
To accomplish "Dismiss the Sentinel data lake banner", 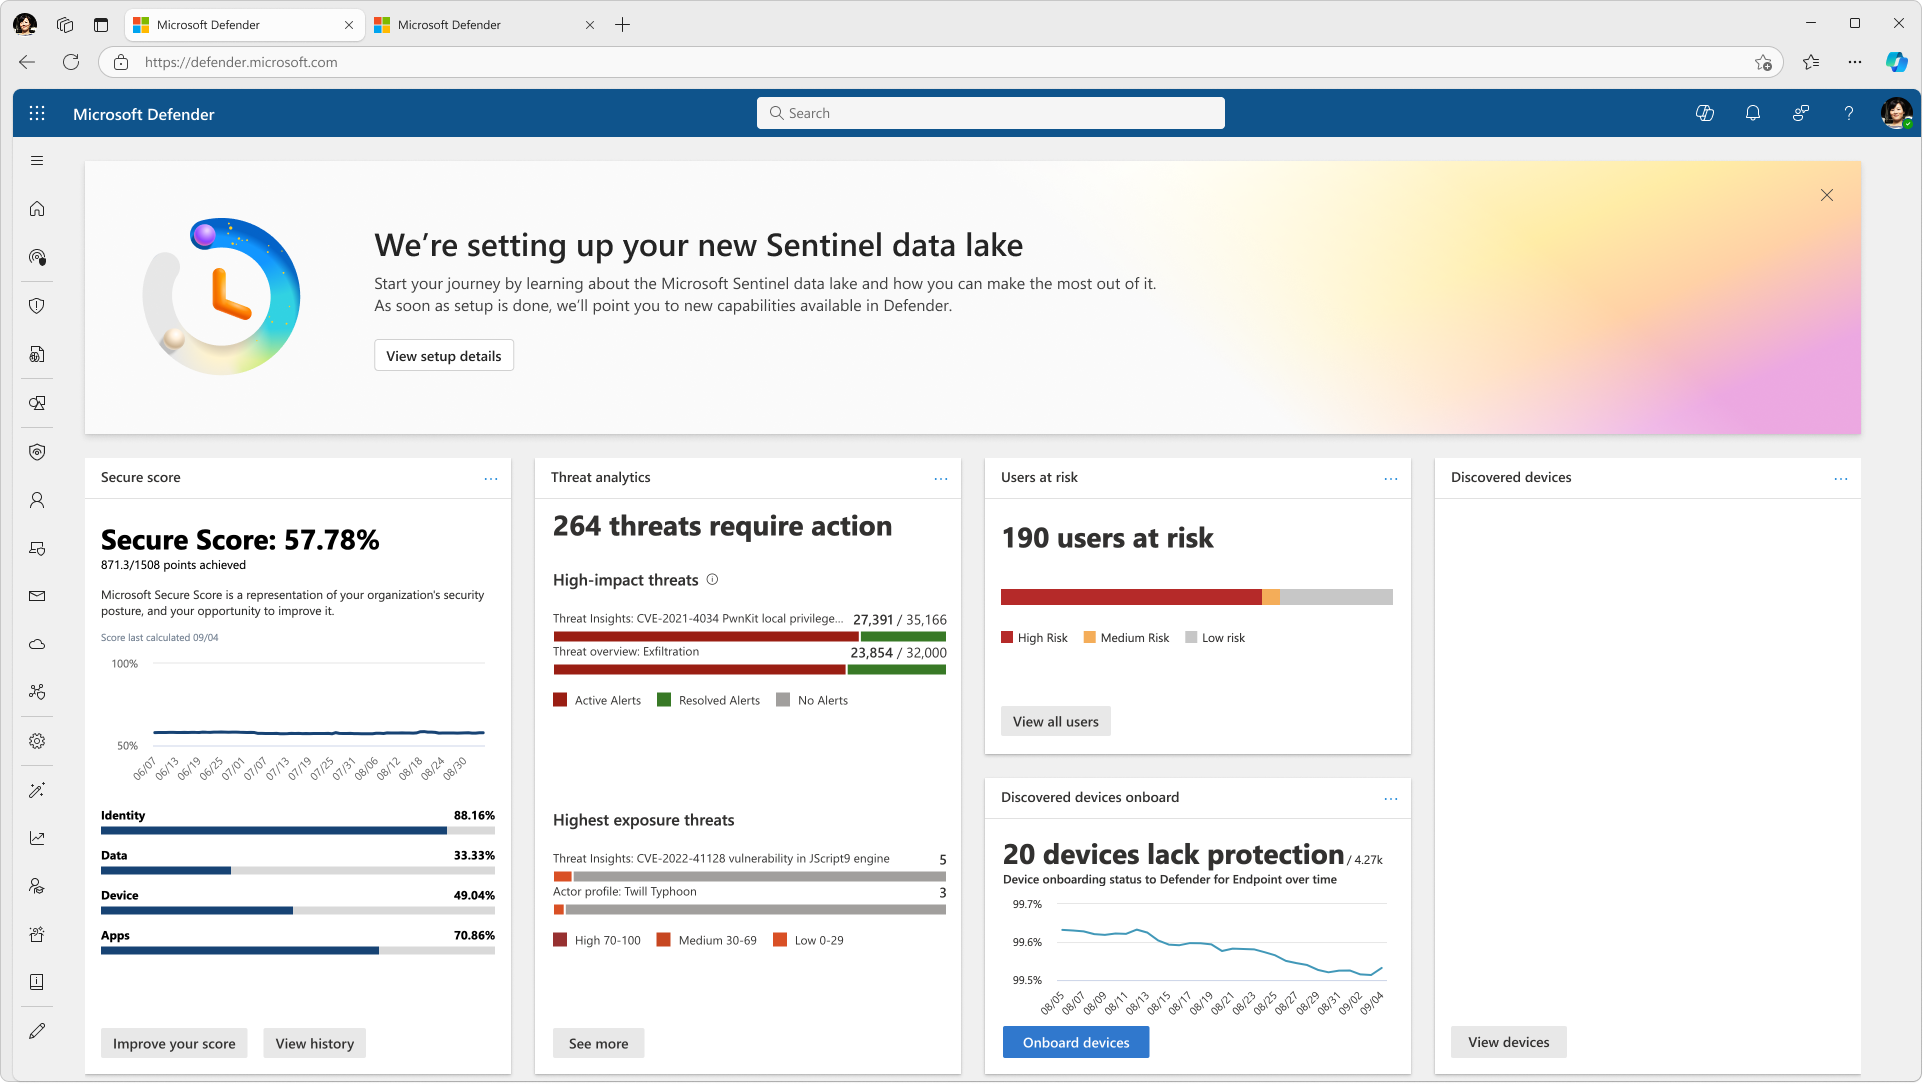I will tap(1826, 196).
